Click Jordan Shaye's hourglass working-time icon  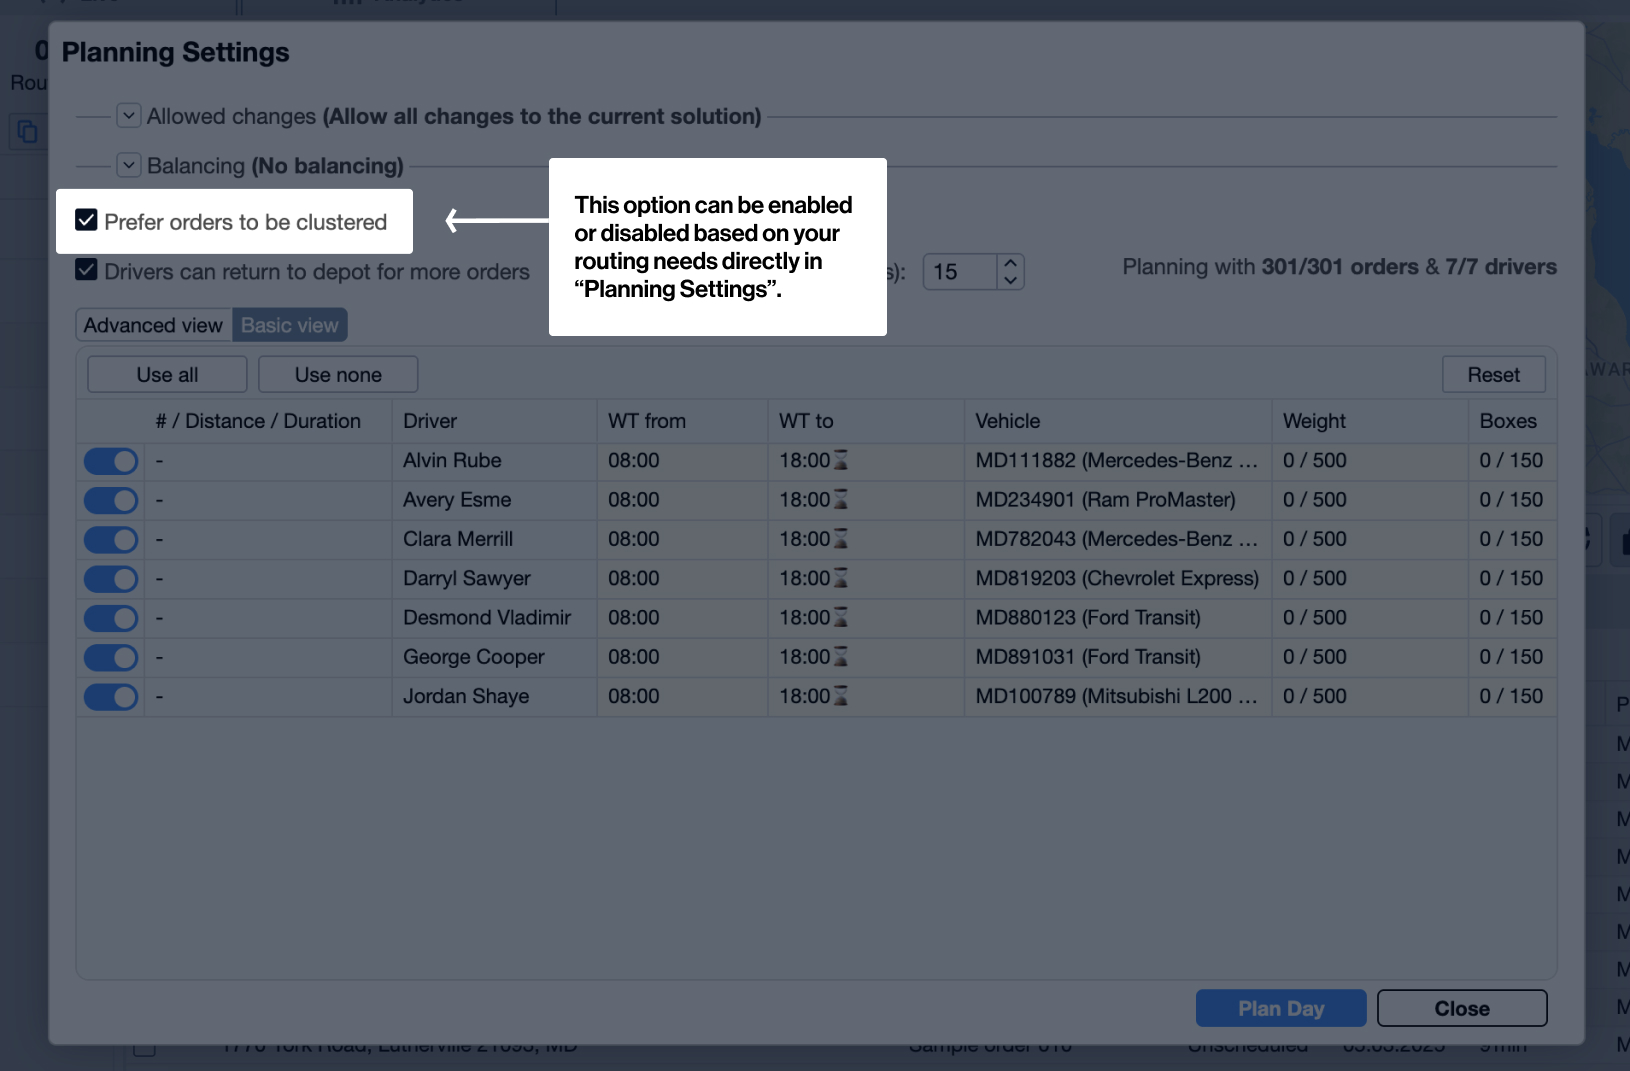point(841,696)
